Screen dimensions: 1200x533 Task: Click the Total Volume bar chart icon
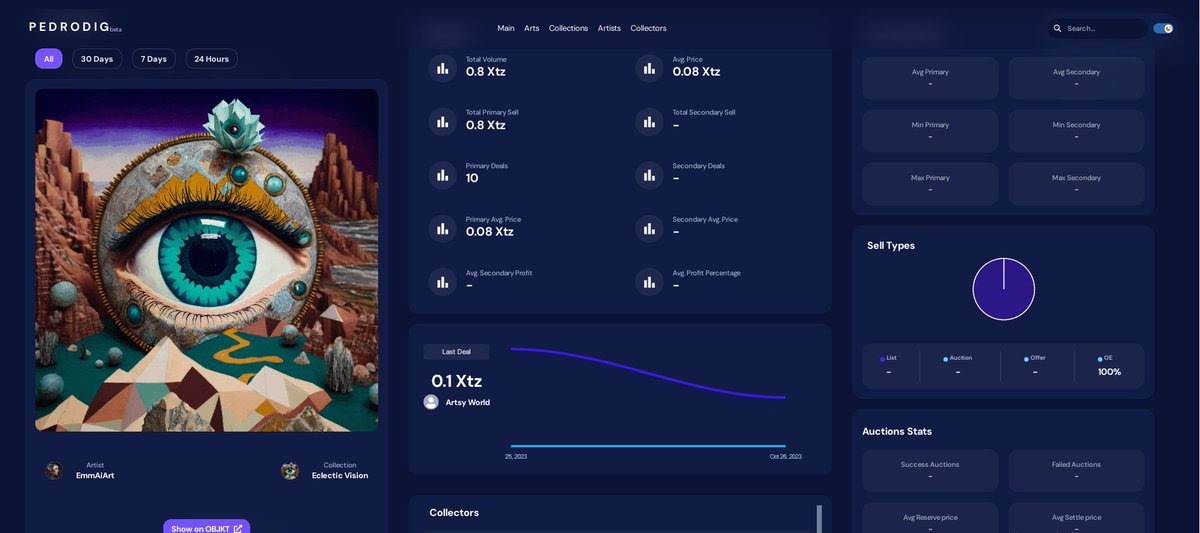[443, 69]
